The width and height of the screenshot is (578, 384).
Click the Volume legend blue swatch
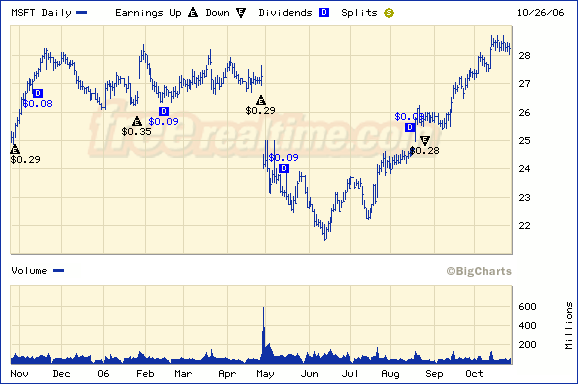[59, 271]
